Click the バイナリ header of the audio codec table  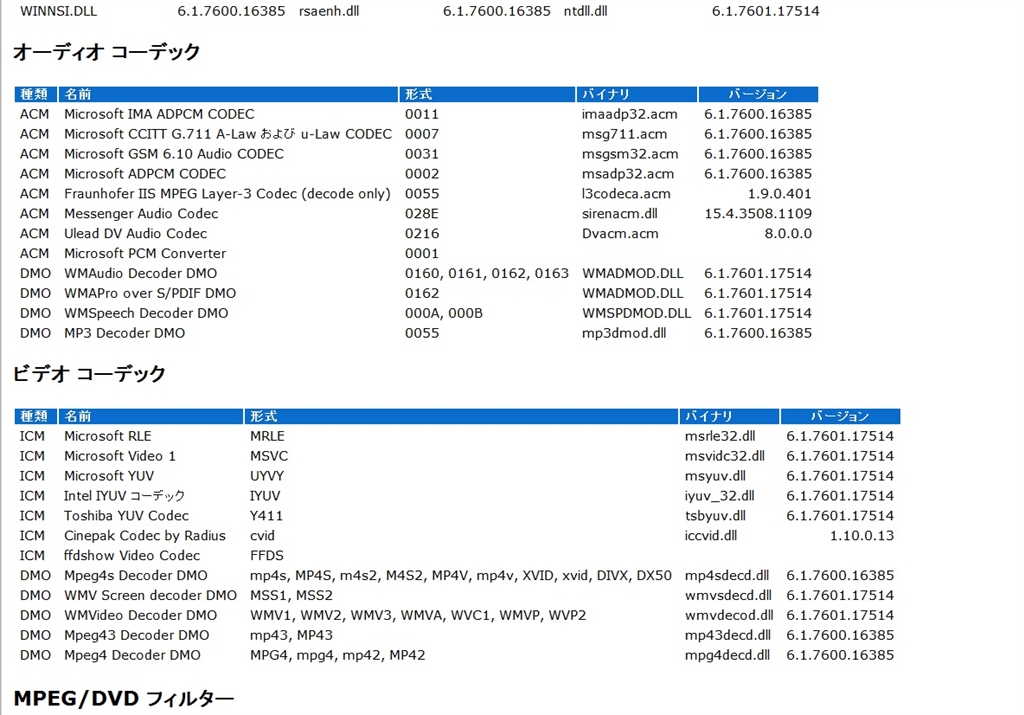click(637, 94)
